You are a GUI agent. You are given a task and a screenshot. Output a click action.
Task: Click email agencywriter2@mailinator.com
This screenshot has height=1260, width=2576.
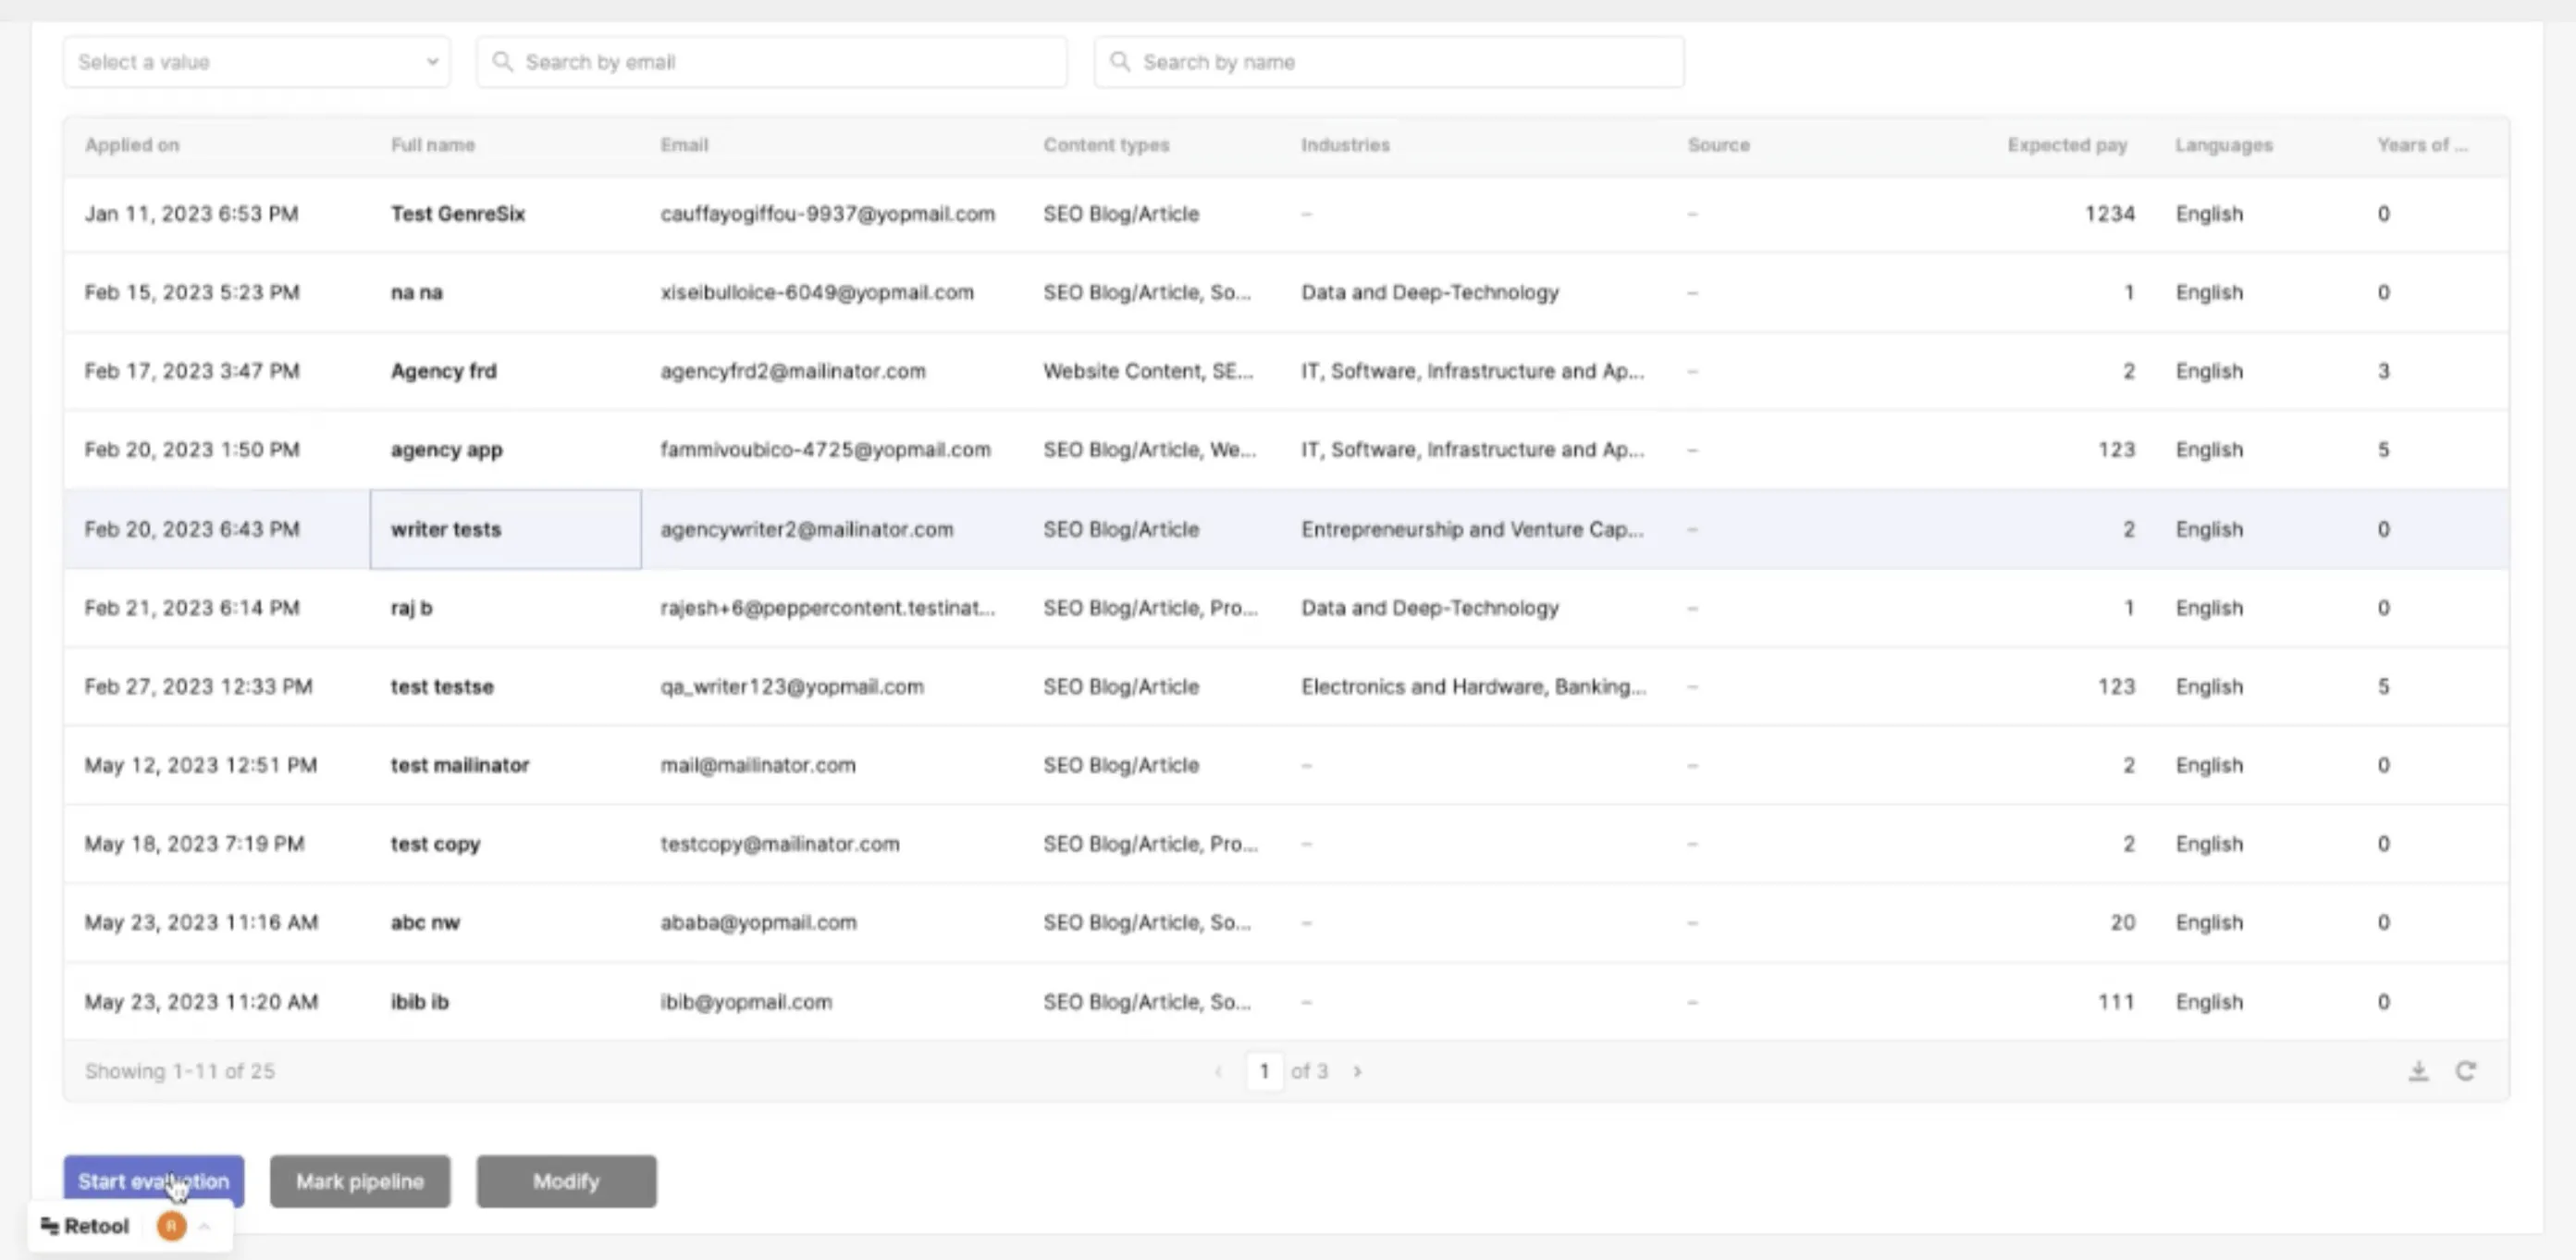806,529
